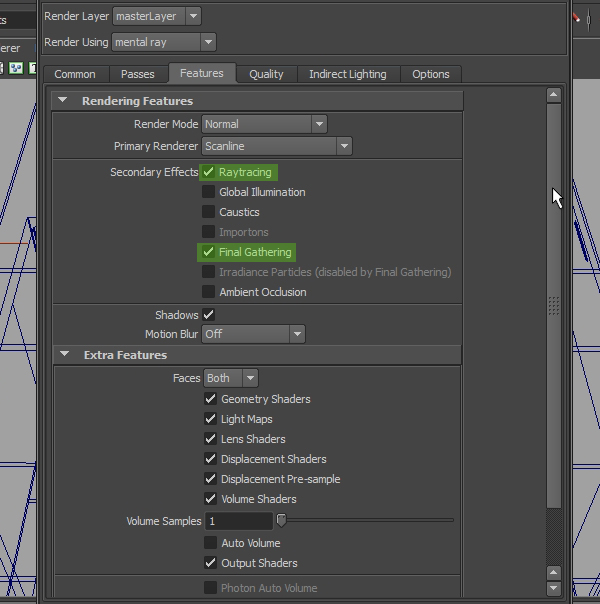
Task: Uncheck Displacement Shaders
Action: [210, 459]
